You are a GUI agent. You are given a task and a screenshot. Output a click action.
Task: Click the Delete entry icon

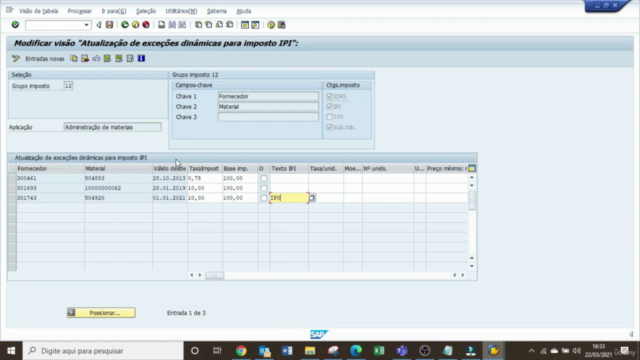coord(85,58)
